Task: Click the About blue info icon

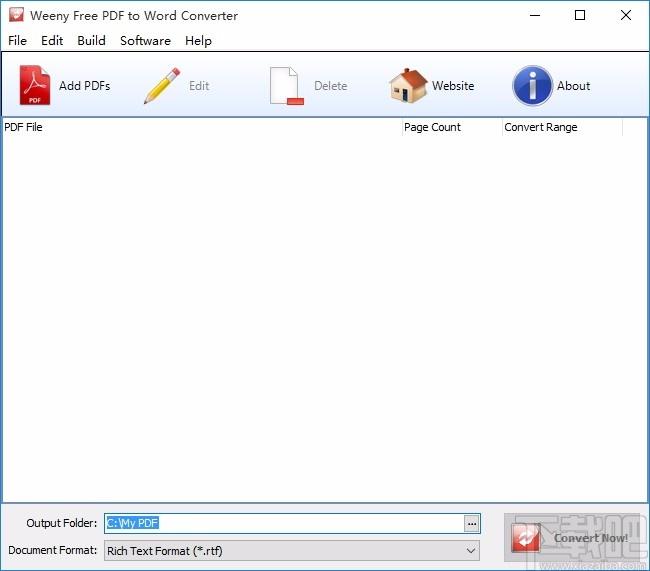Action: (x=532, y=85)
